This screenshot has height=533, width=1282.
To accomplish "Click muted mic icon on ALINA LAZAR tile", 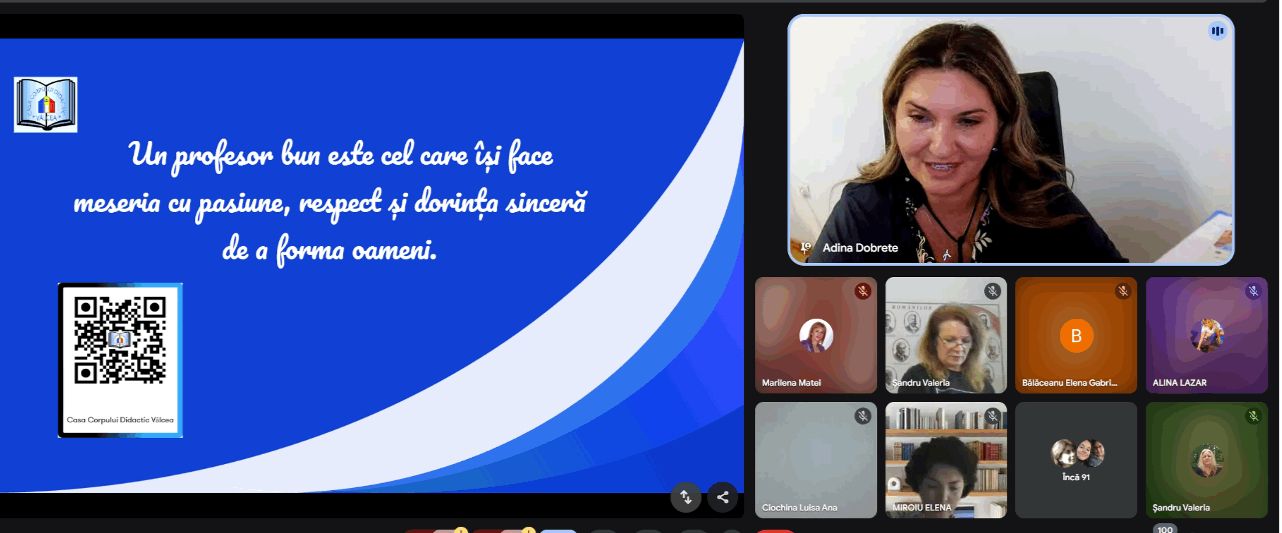I will [x=1252, y=291].
